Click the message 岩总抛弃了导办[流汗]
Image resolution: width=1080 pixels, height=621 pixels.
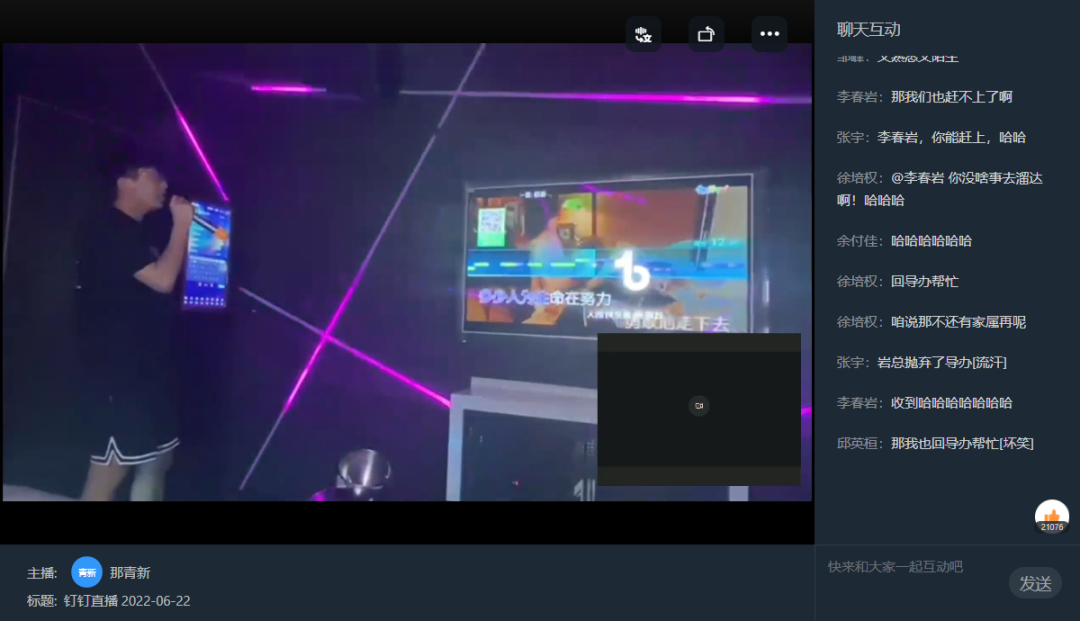pyautogui.click(x=942, y=362)
